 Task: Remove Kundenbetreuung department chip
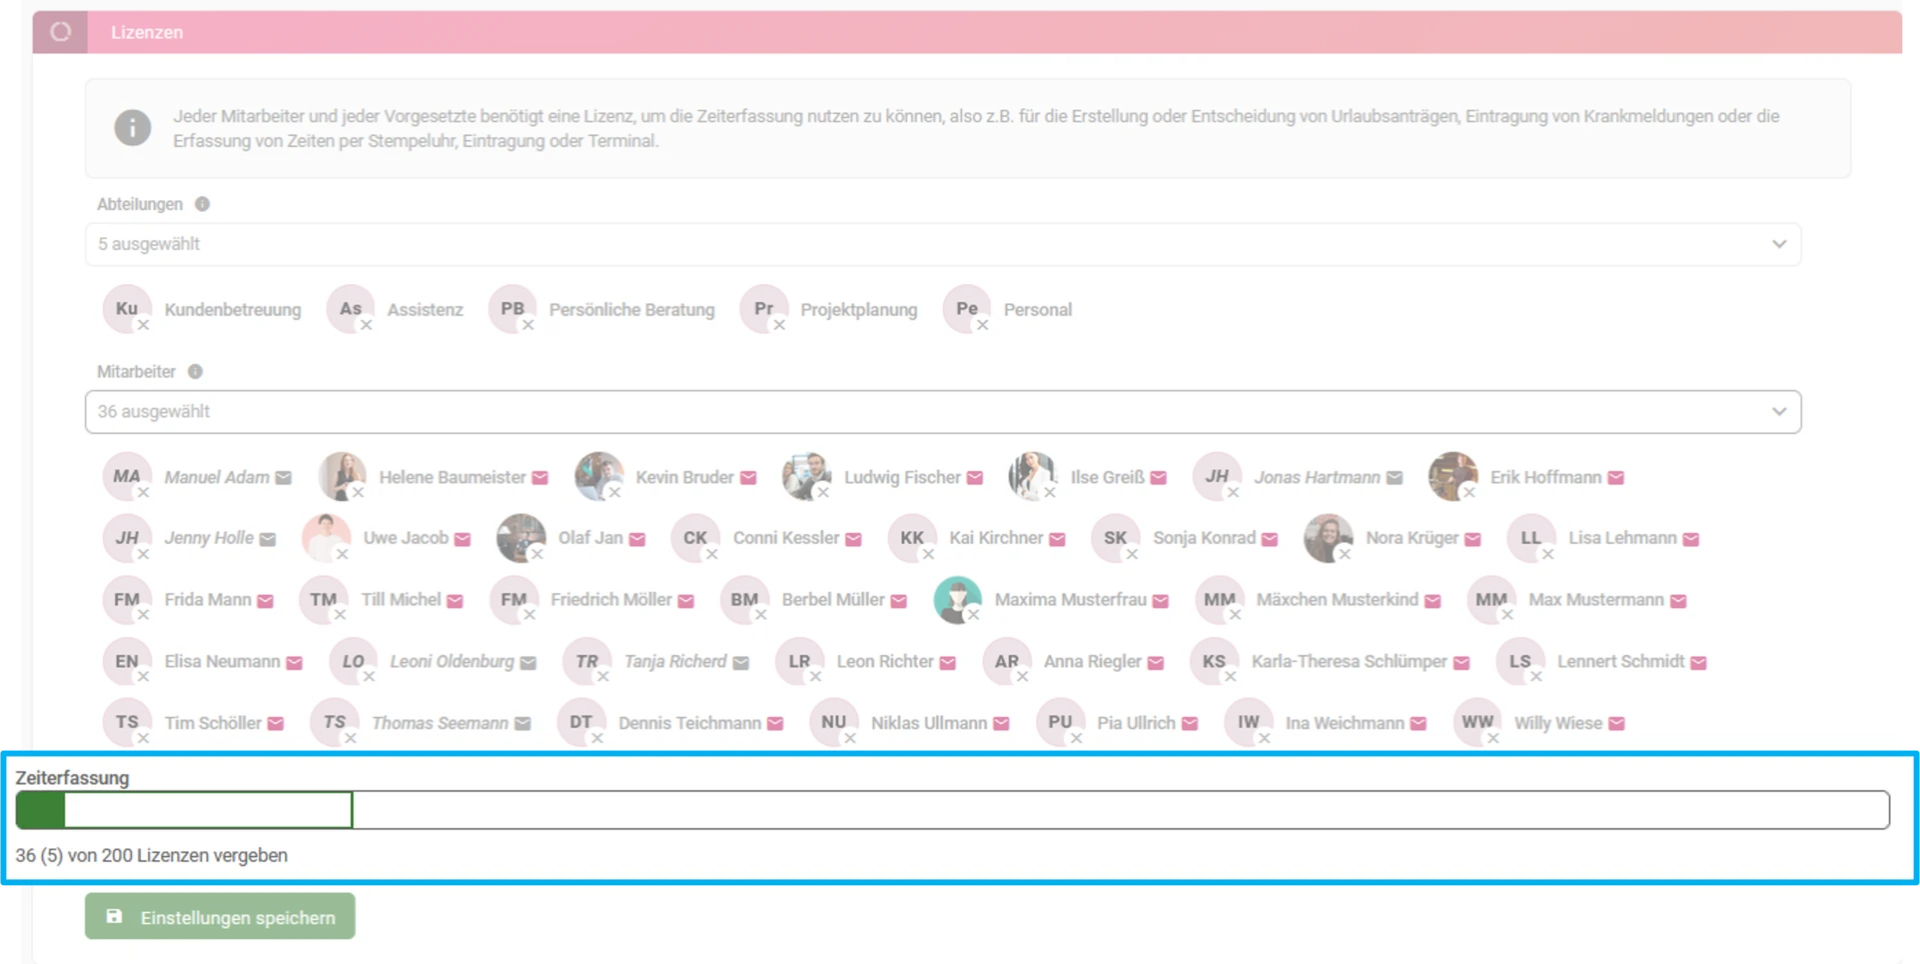(x=144, y=325)
